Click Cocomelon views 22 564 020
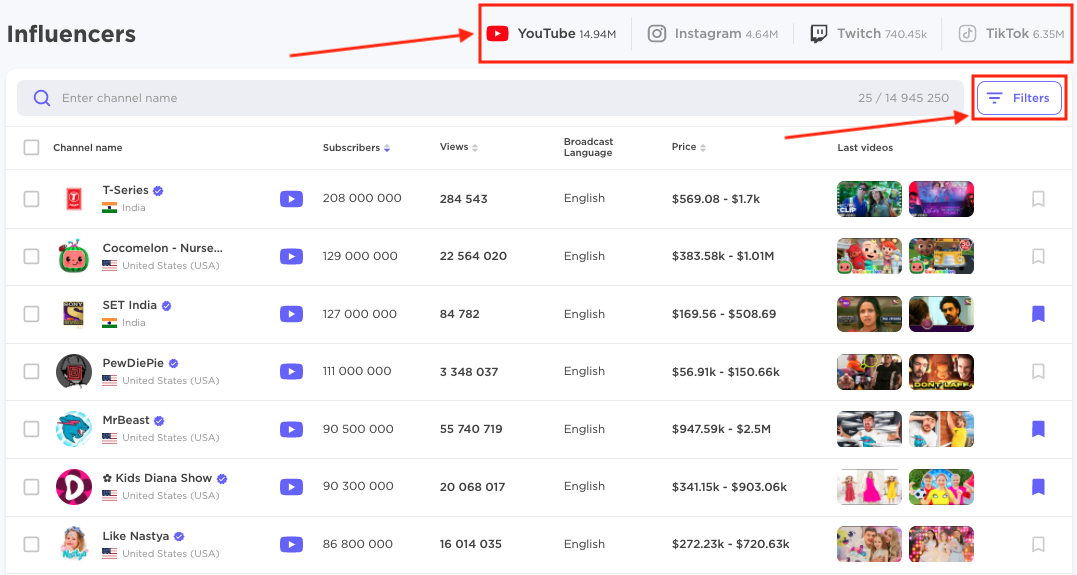Image resolution: width=1077 pixels, height=575 pixels. [x=473, y=256]
